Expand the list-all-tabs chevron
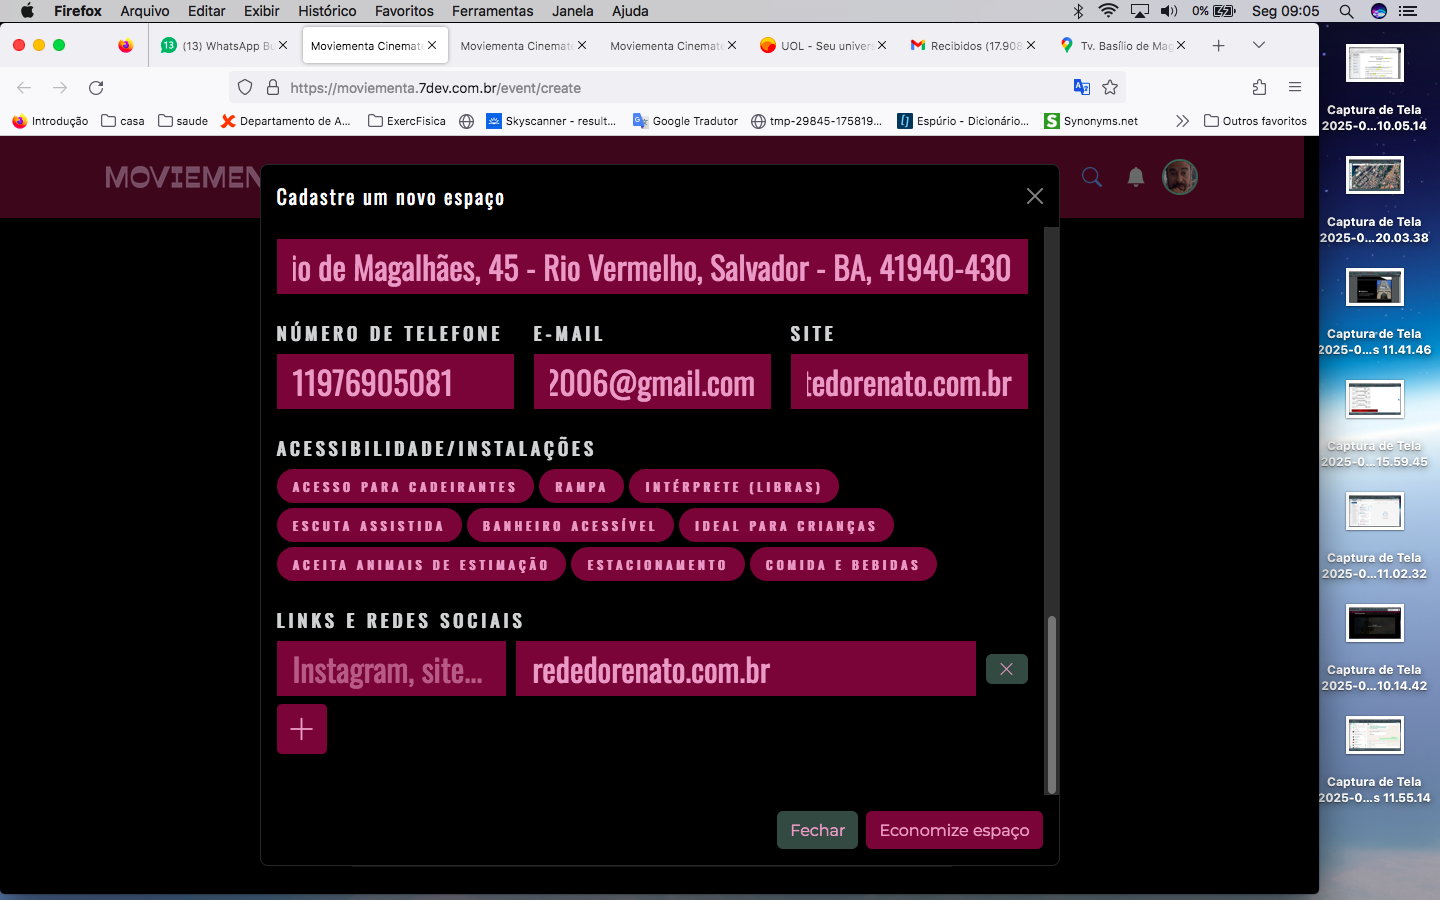Viewport: 1440px width, 900px height. pyautogui.click(x=1258, y=45)
